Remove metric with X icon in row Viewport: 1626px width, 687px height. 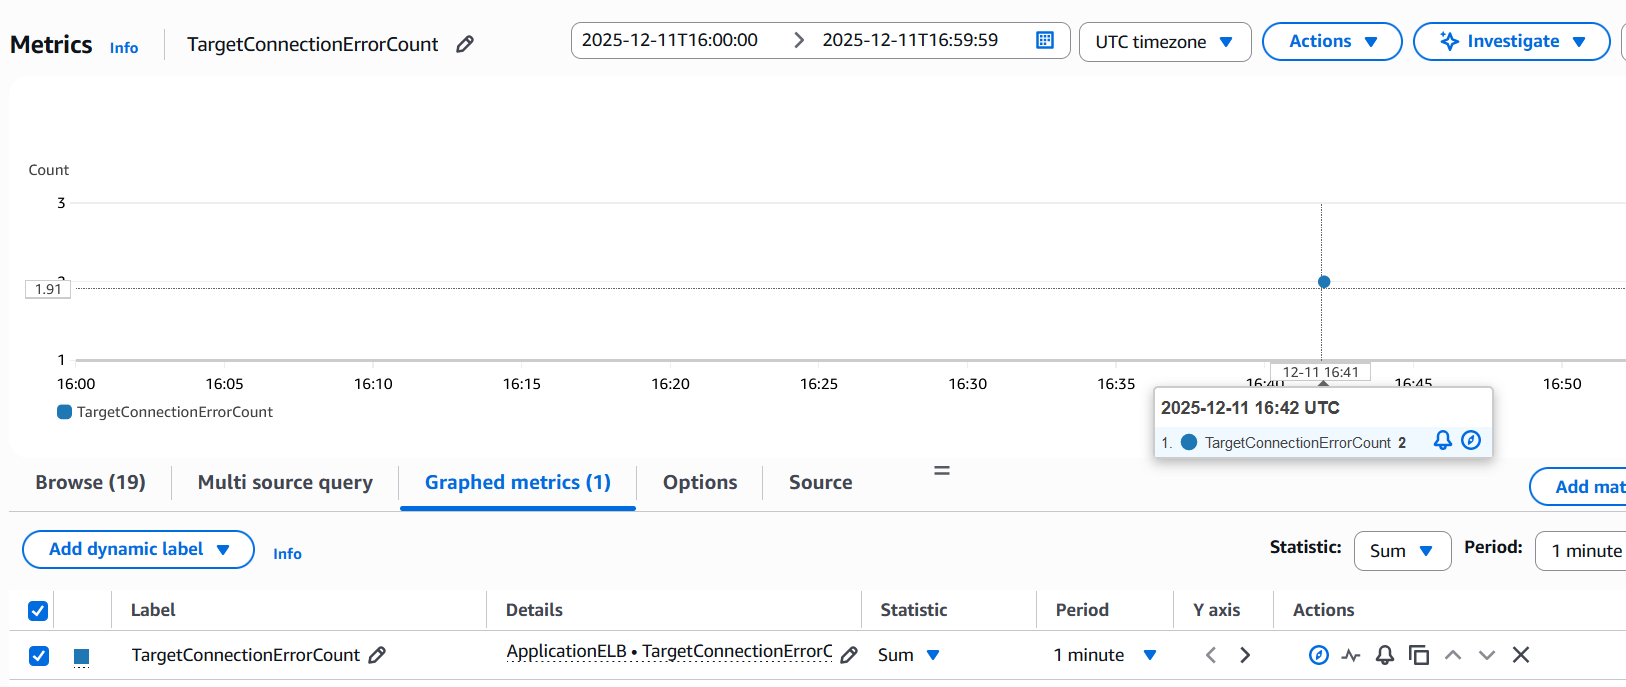1521,655
